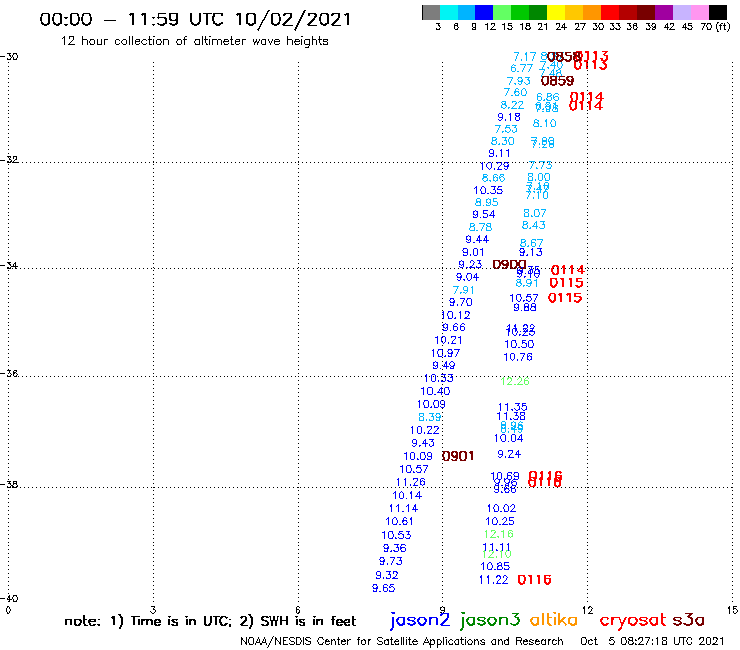Image resolution: width=740 pixels, height=650 pixels.
Task: Click wave height value '8.10'
Action: pyautogui.click(x=544, y=124)
